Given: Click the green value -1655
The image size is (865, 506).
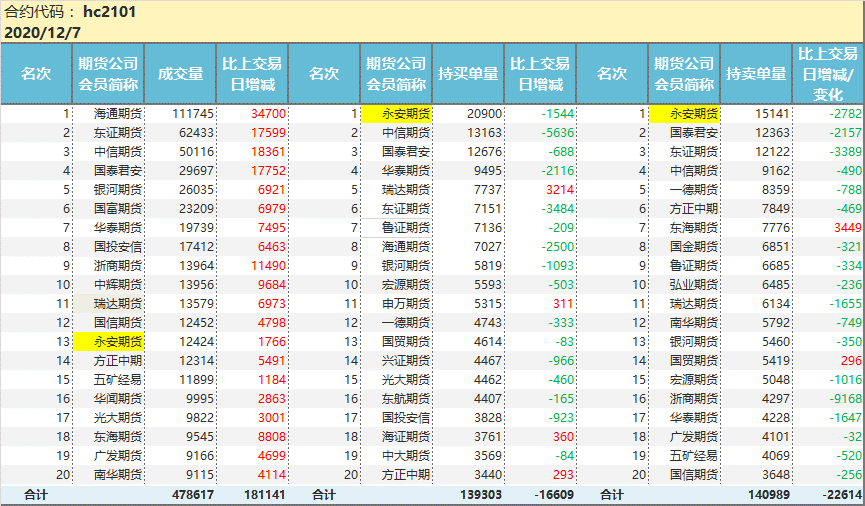Looking at the screenshot, I should click(846, 303).
